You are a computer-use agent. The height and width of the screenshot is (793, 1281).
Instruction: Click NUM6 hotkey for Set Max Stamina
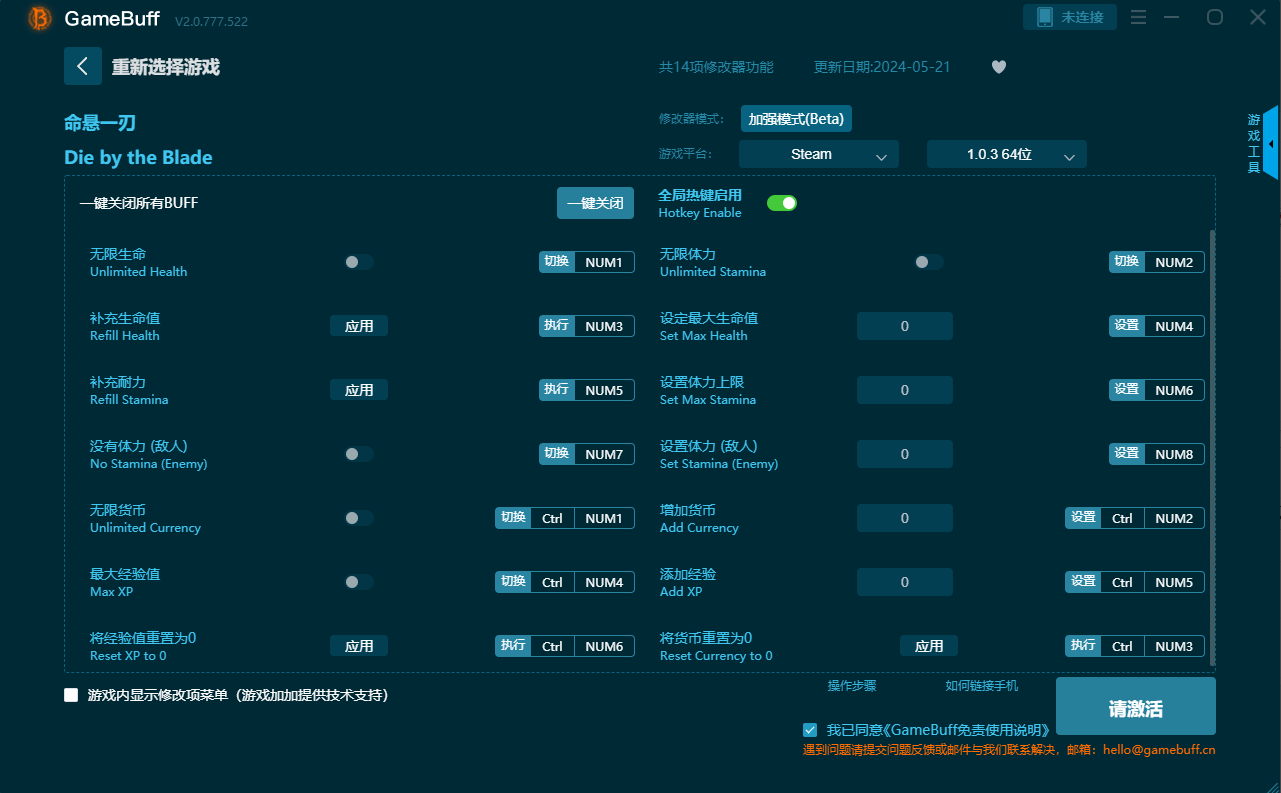click(x=1174, y=390)
